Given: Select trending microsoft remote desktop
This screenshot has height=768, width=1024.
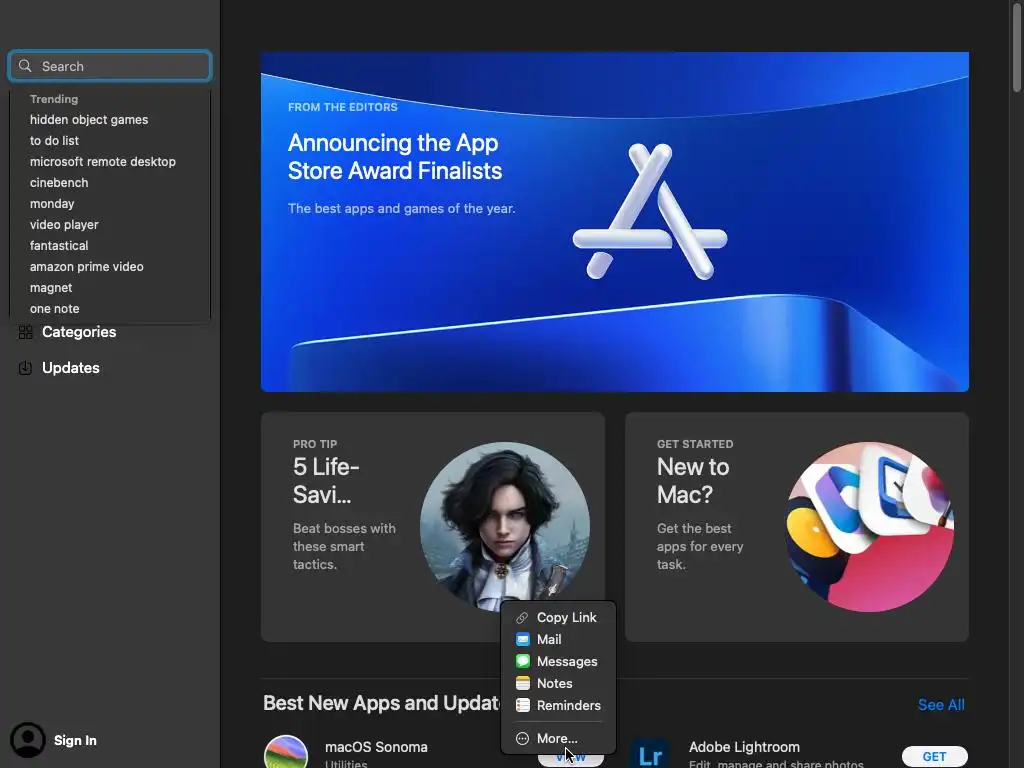Looking at the screenshot, I should coord(103,161).
